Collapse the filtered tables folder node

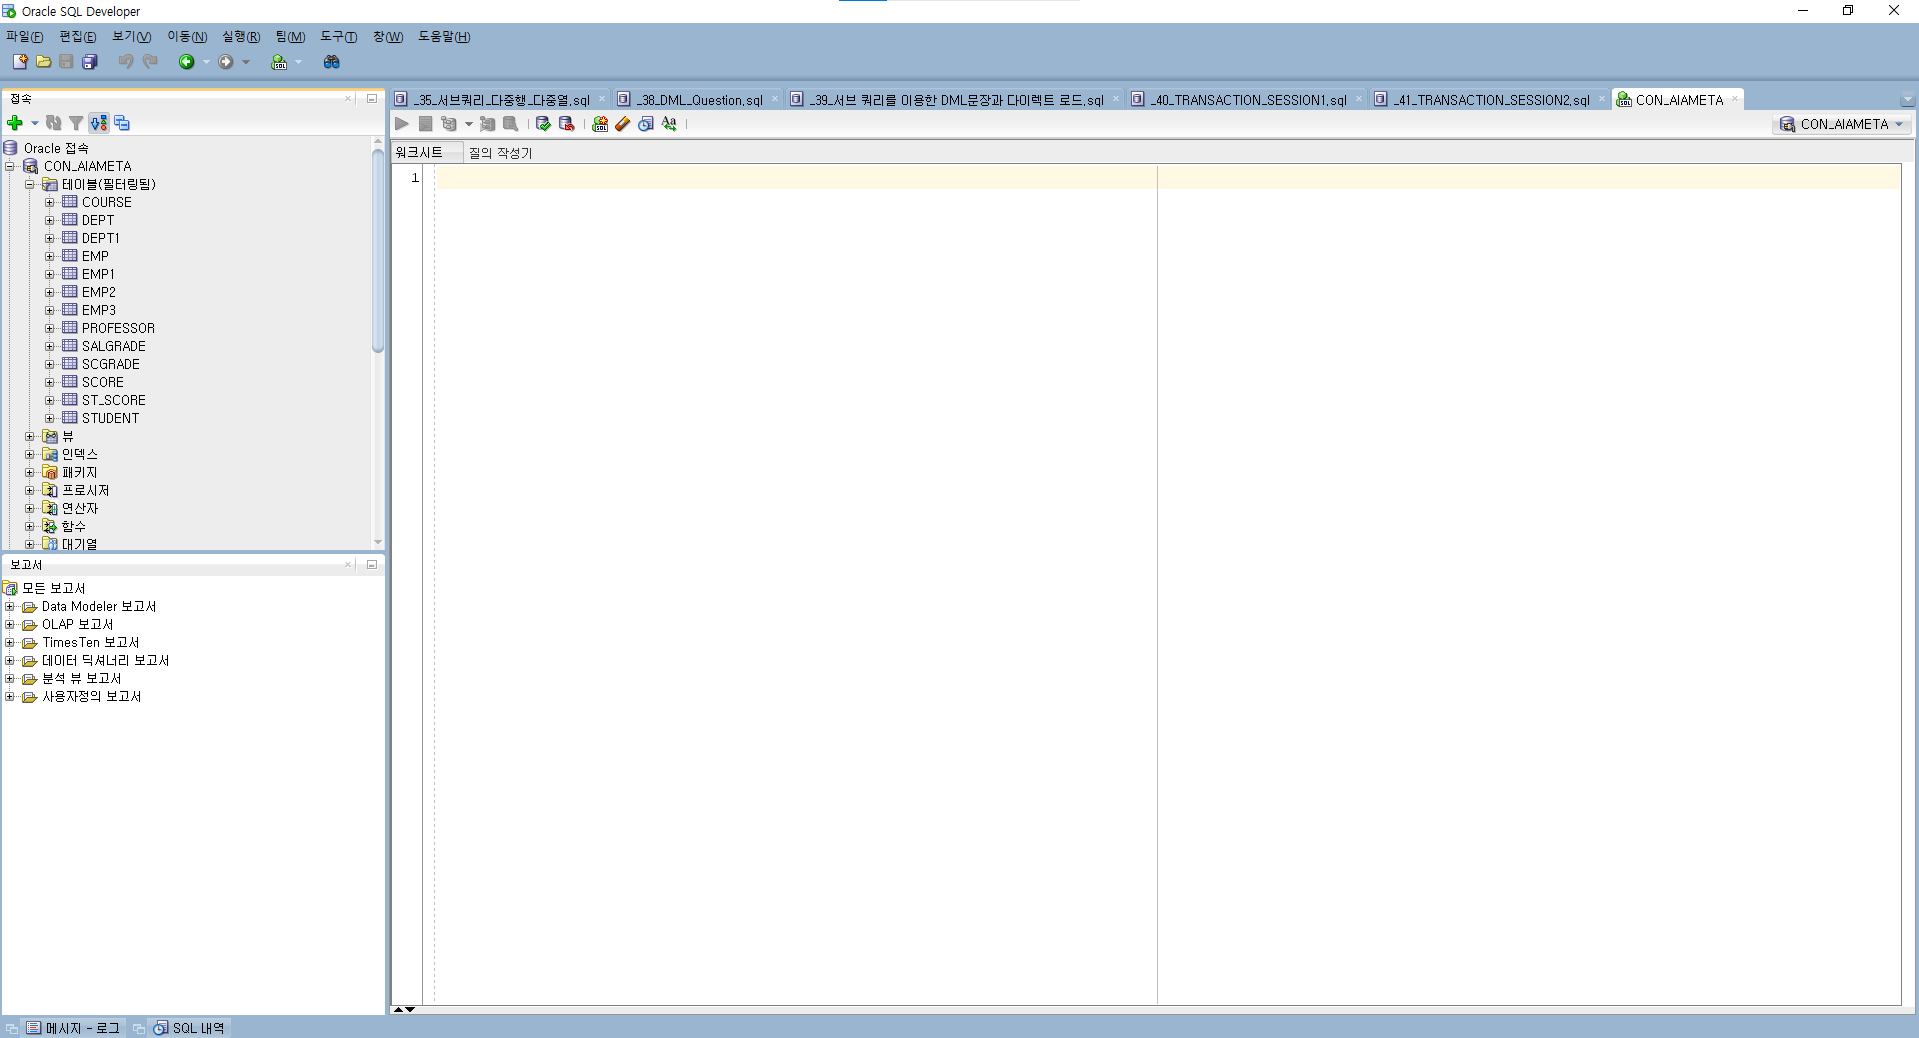[x=30, y=184]
